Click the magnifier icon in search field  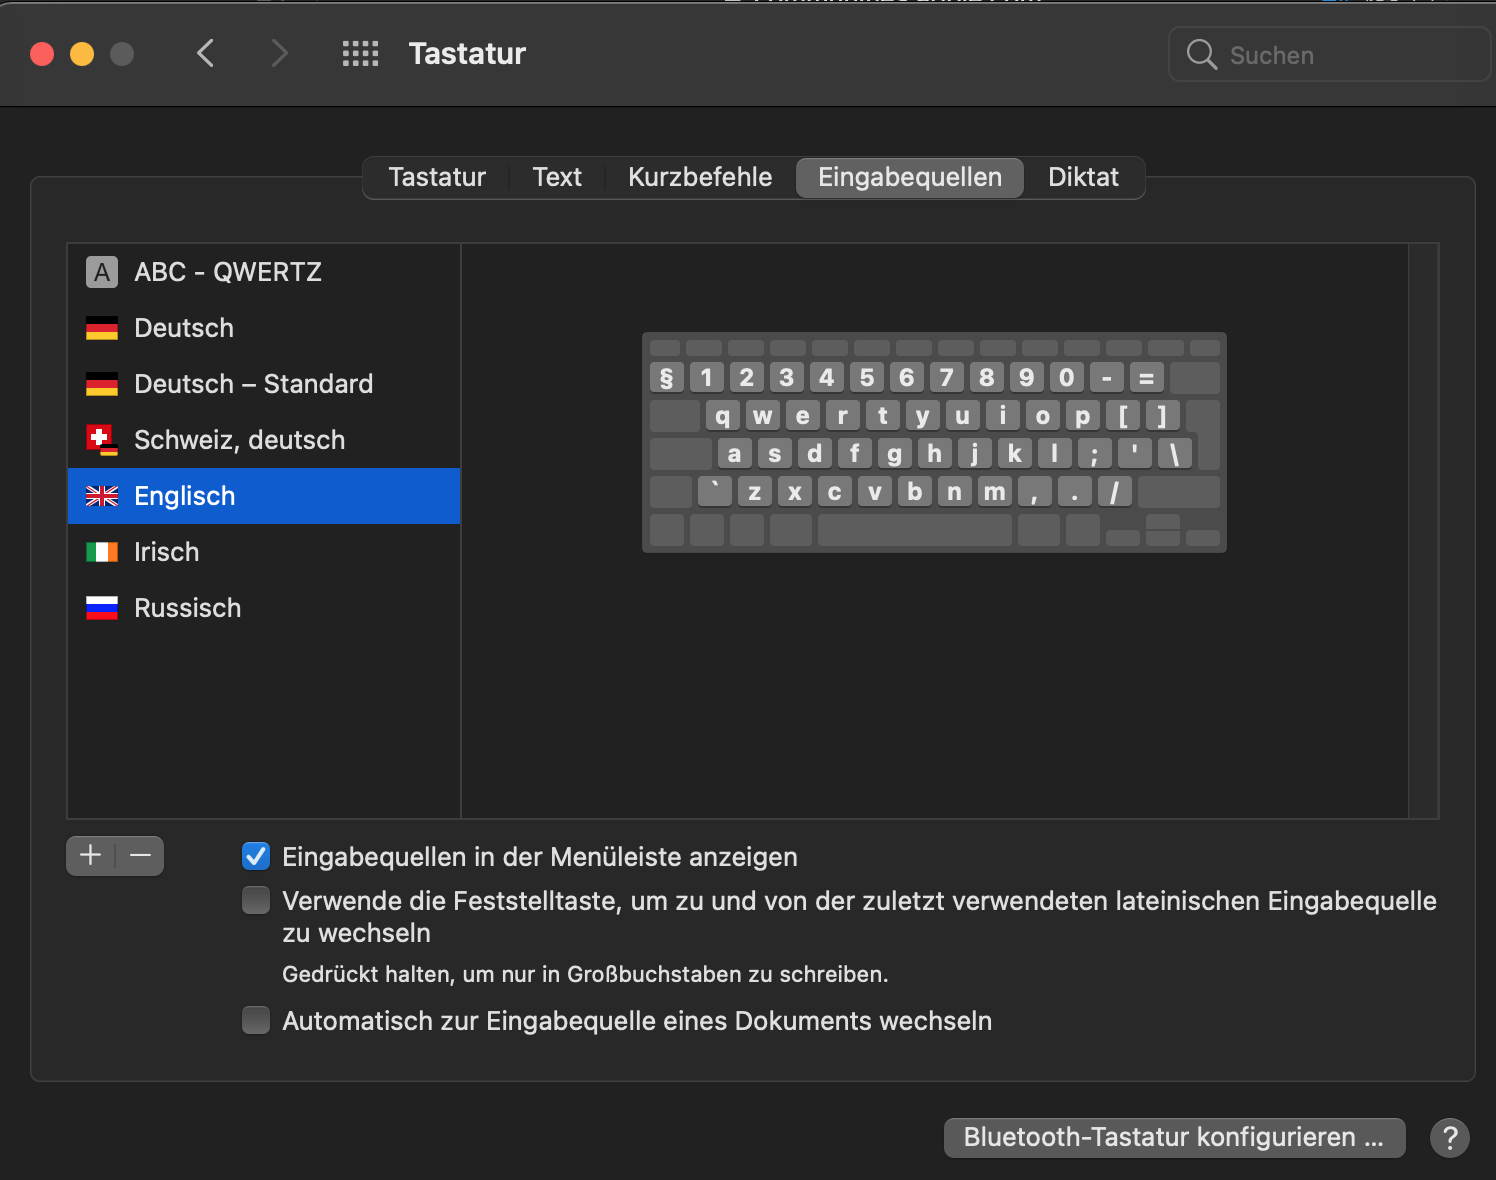(1201, 55)
